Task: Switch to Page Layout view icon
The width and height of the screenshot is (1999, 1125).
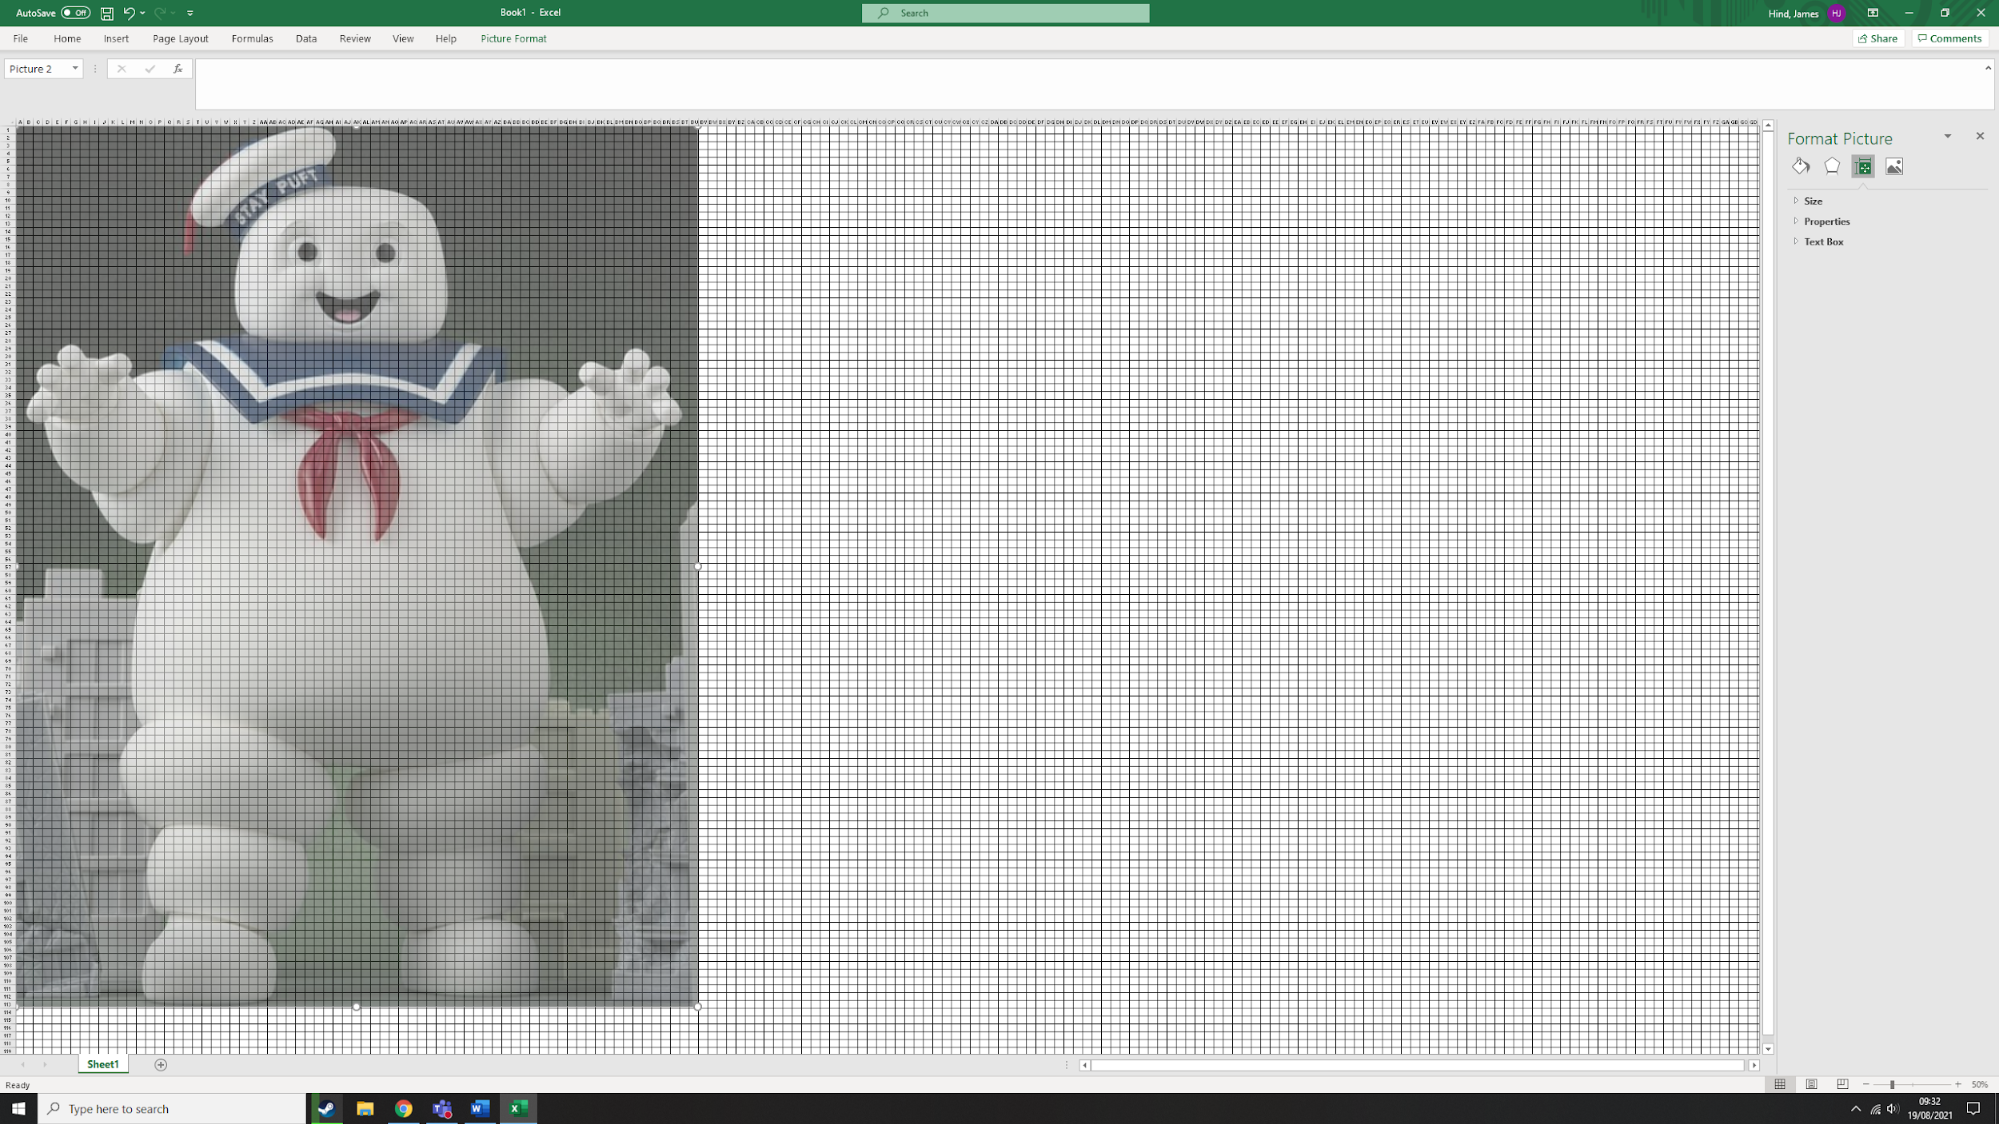Action: [1811, 1085]
